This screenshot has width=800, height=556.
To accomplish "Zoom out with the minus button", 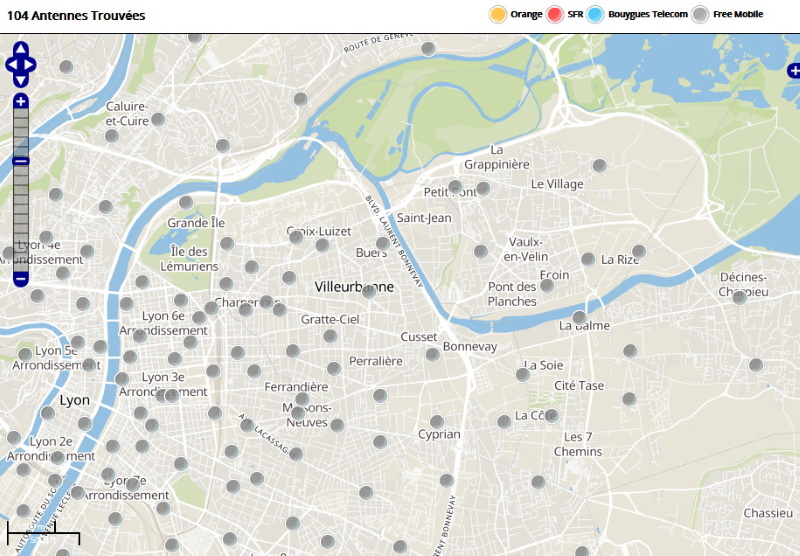I will (21, 279).
